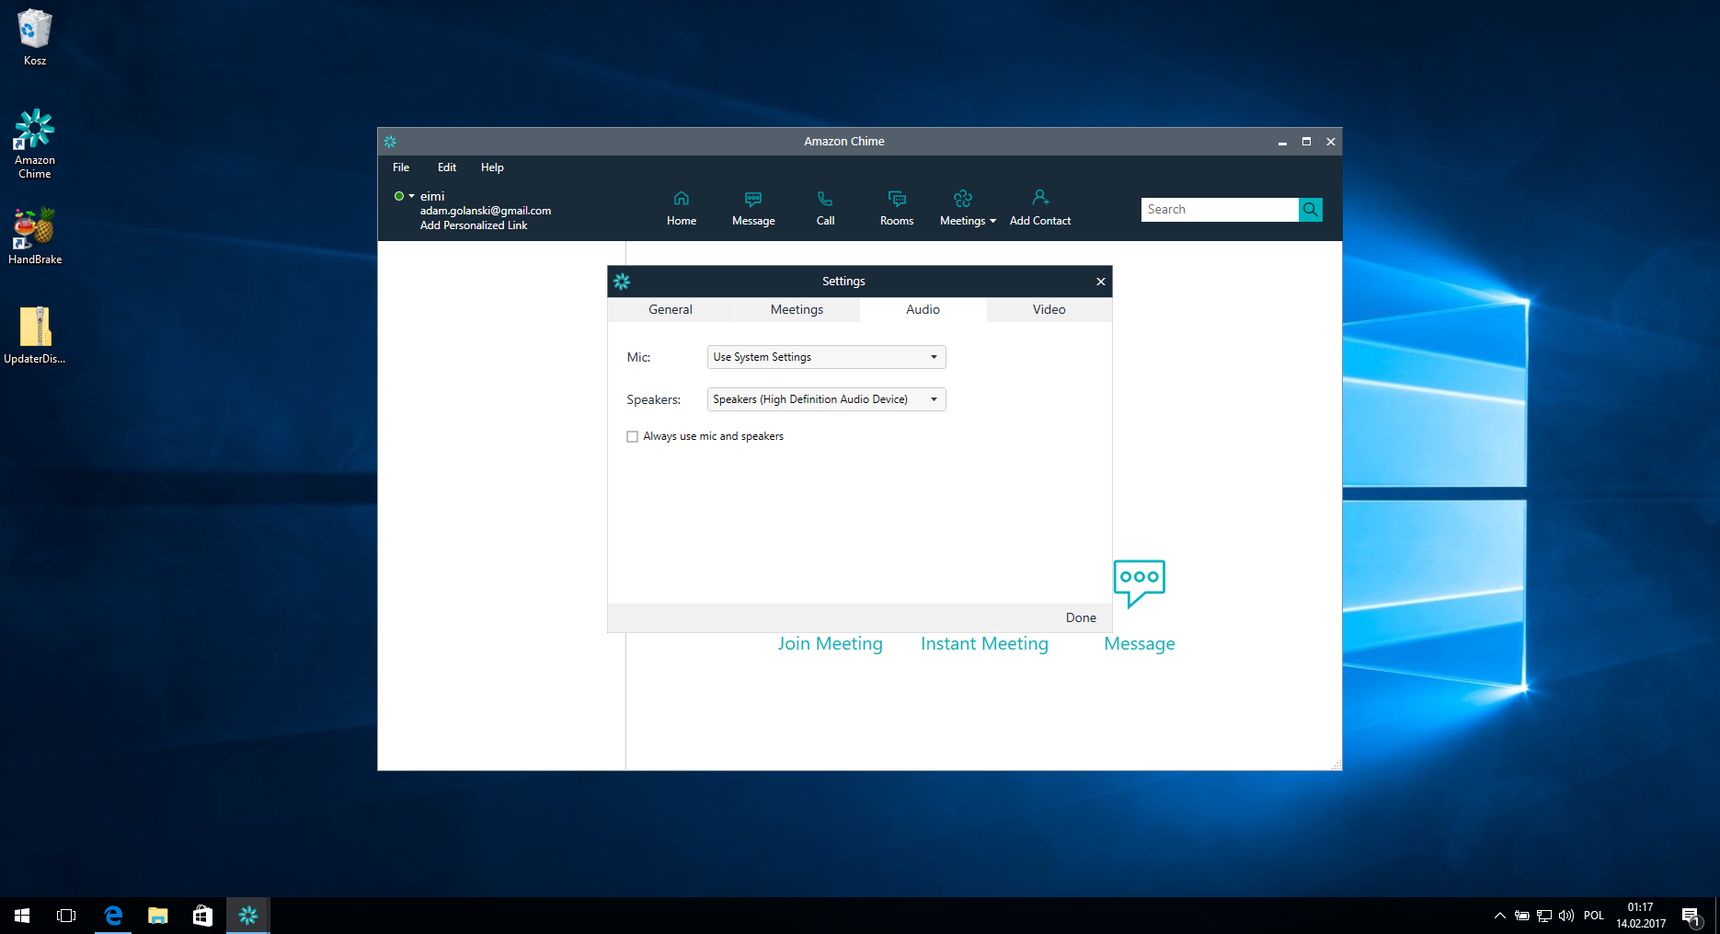This screenshot has height=934, width=1720.
Task: Click the email adam.golanski@gmail.com
Action: click(x=485, y=211)
